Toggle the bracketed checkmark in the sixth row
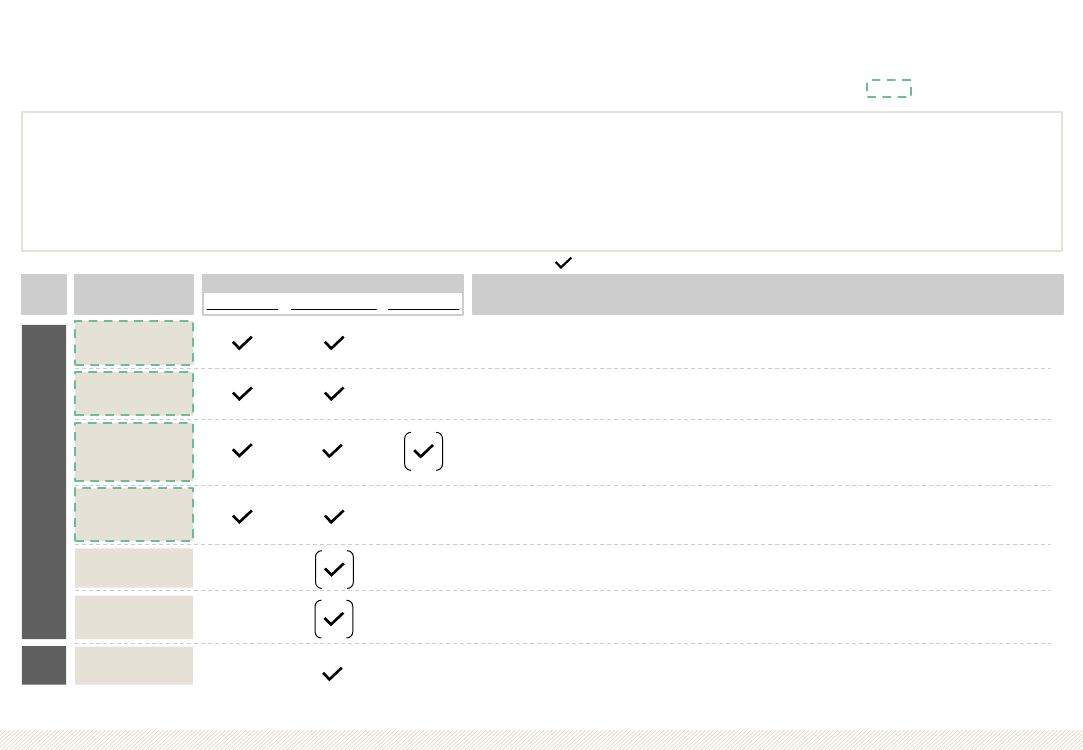 click(334, 619)
